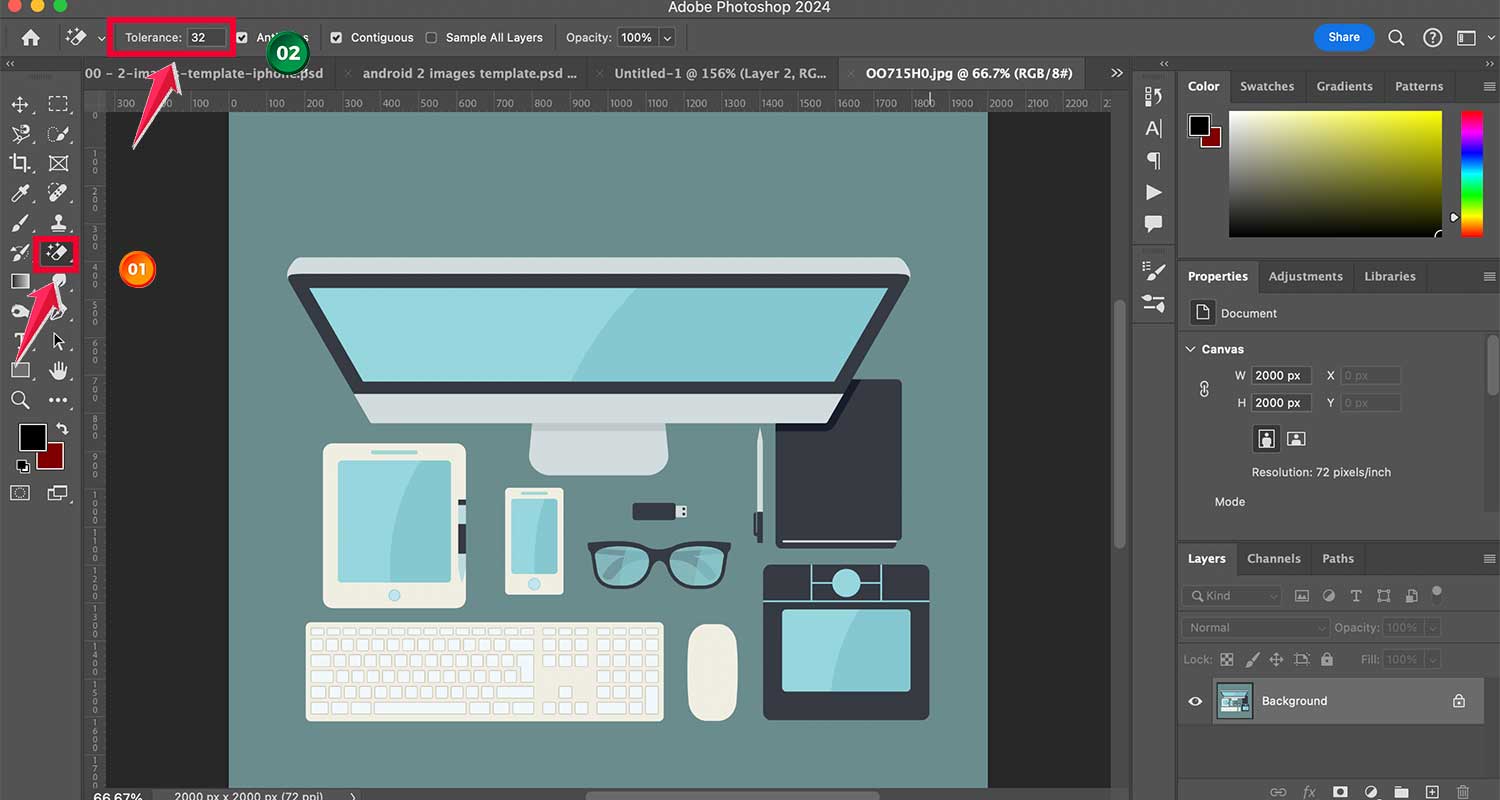The width and height of the screenshot is (1500, 800).
Task: Create a new layer in Layers panel
Action: coord(1432,792)
